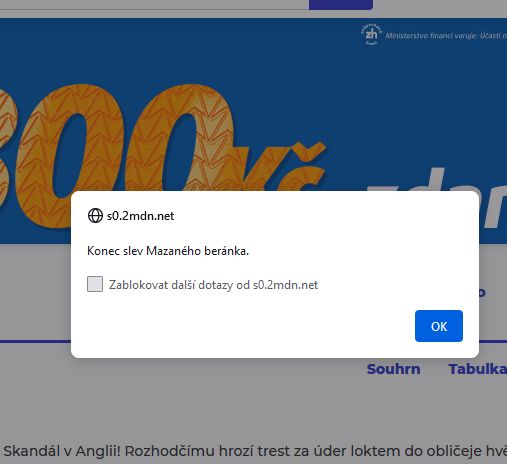Click the purple divider line left of the dialog
This screenshot has width=507, height=464.
35,341
